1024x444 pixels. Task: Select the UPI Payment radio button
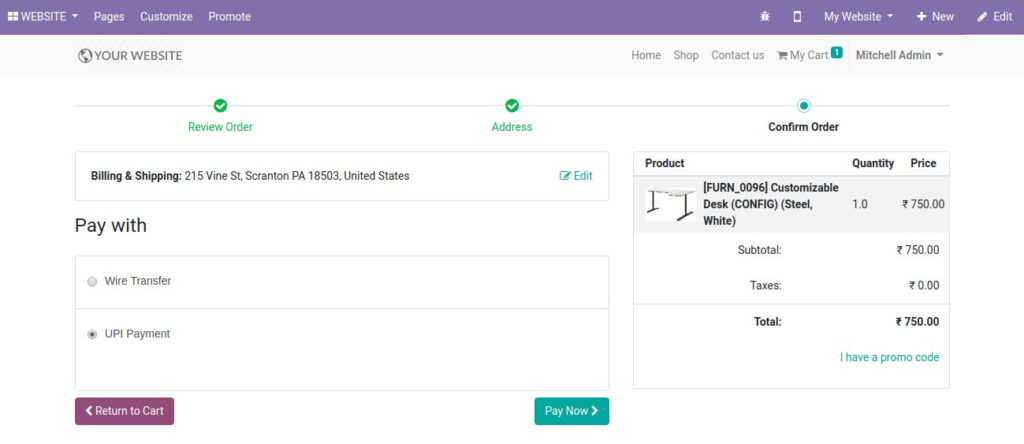click(93, 334)
